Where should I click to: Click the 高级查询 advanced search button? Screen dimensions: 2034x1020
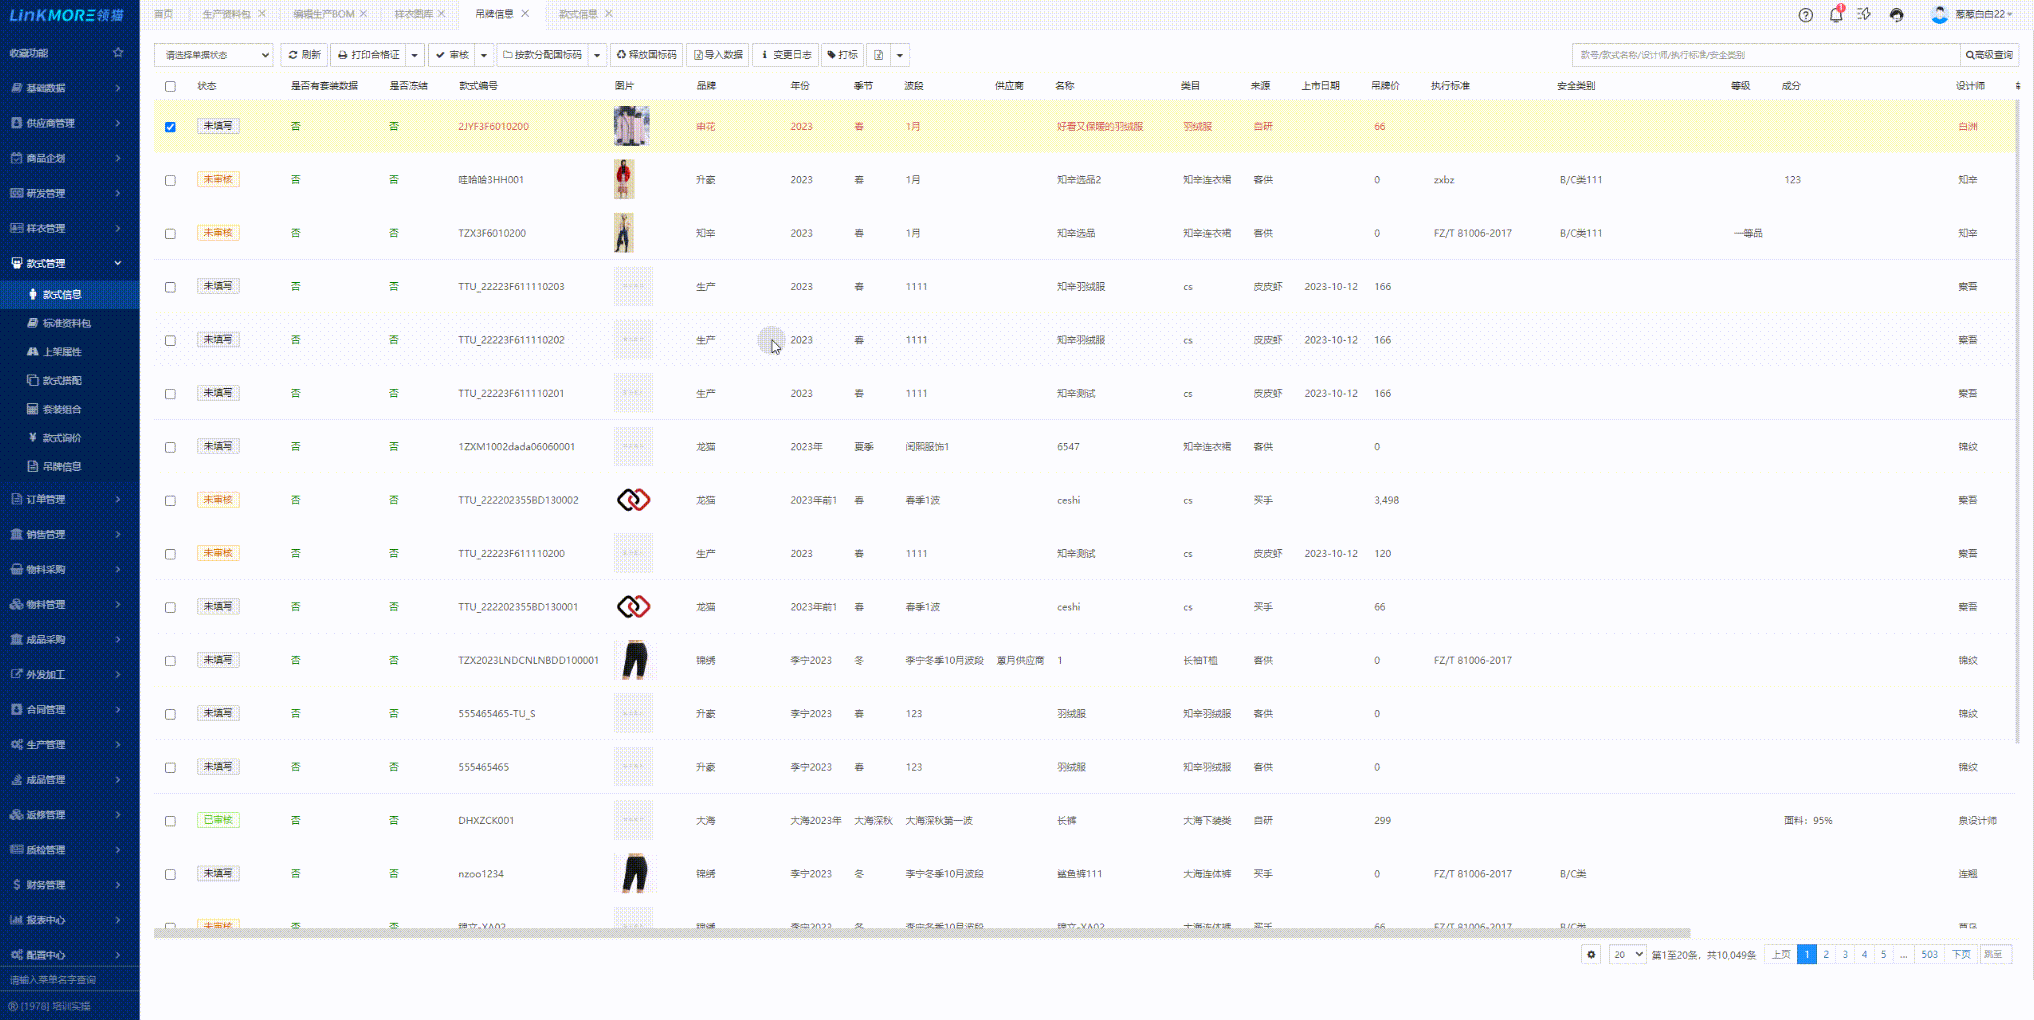1989,55
